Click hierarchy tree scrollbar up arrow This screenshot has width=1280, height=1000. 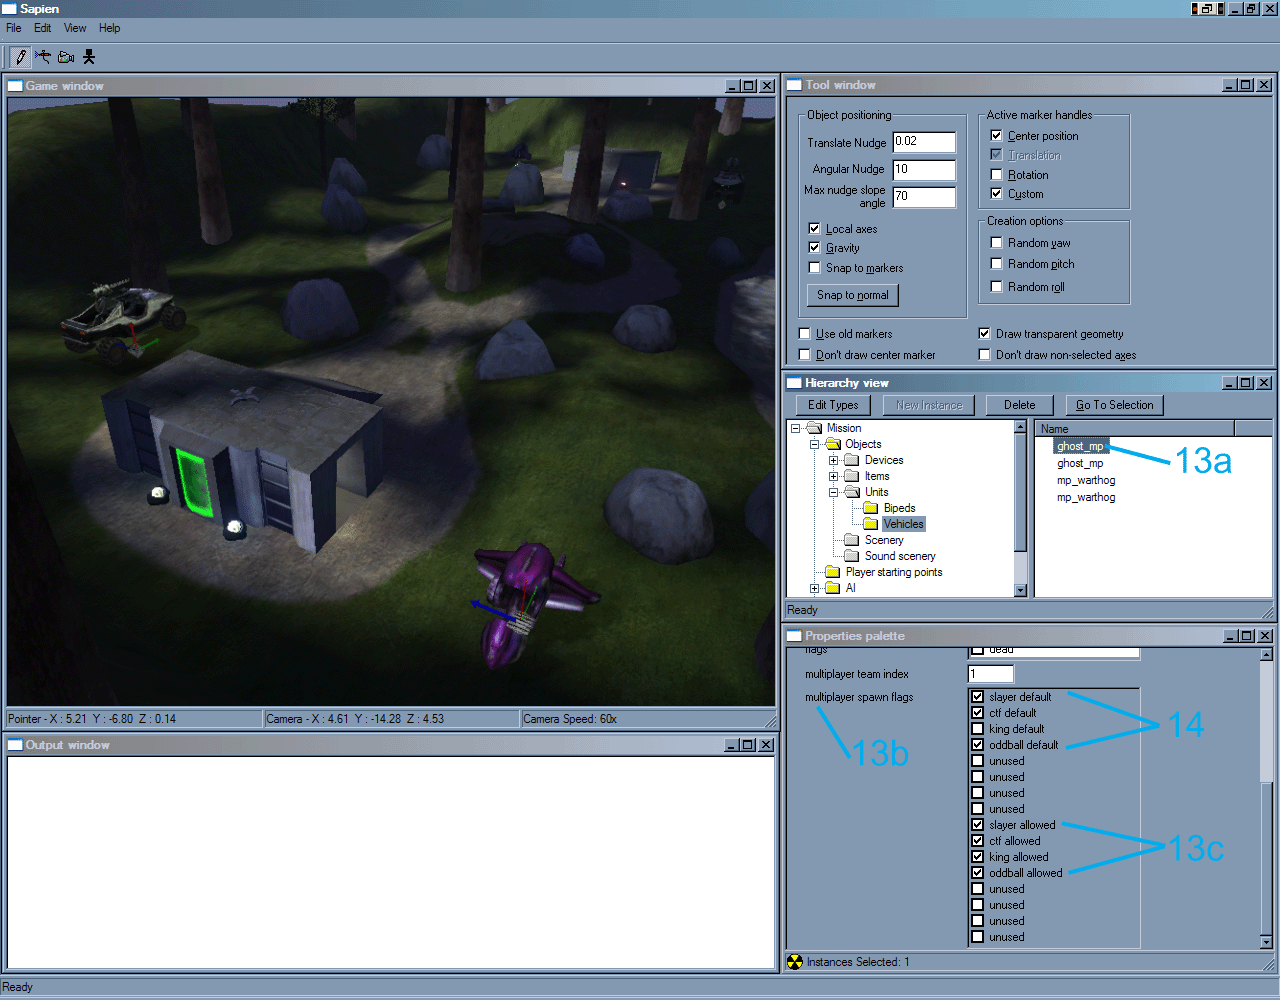[1020, 427]
